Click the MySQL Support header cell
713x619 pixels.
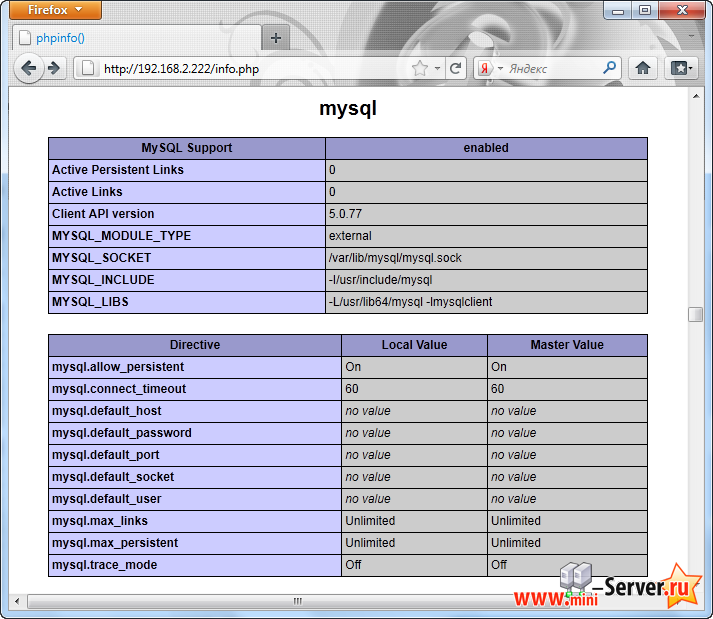click(187, 148)
